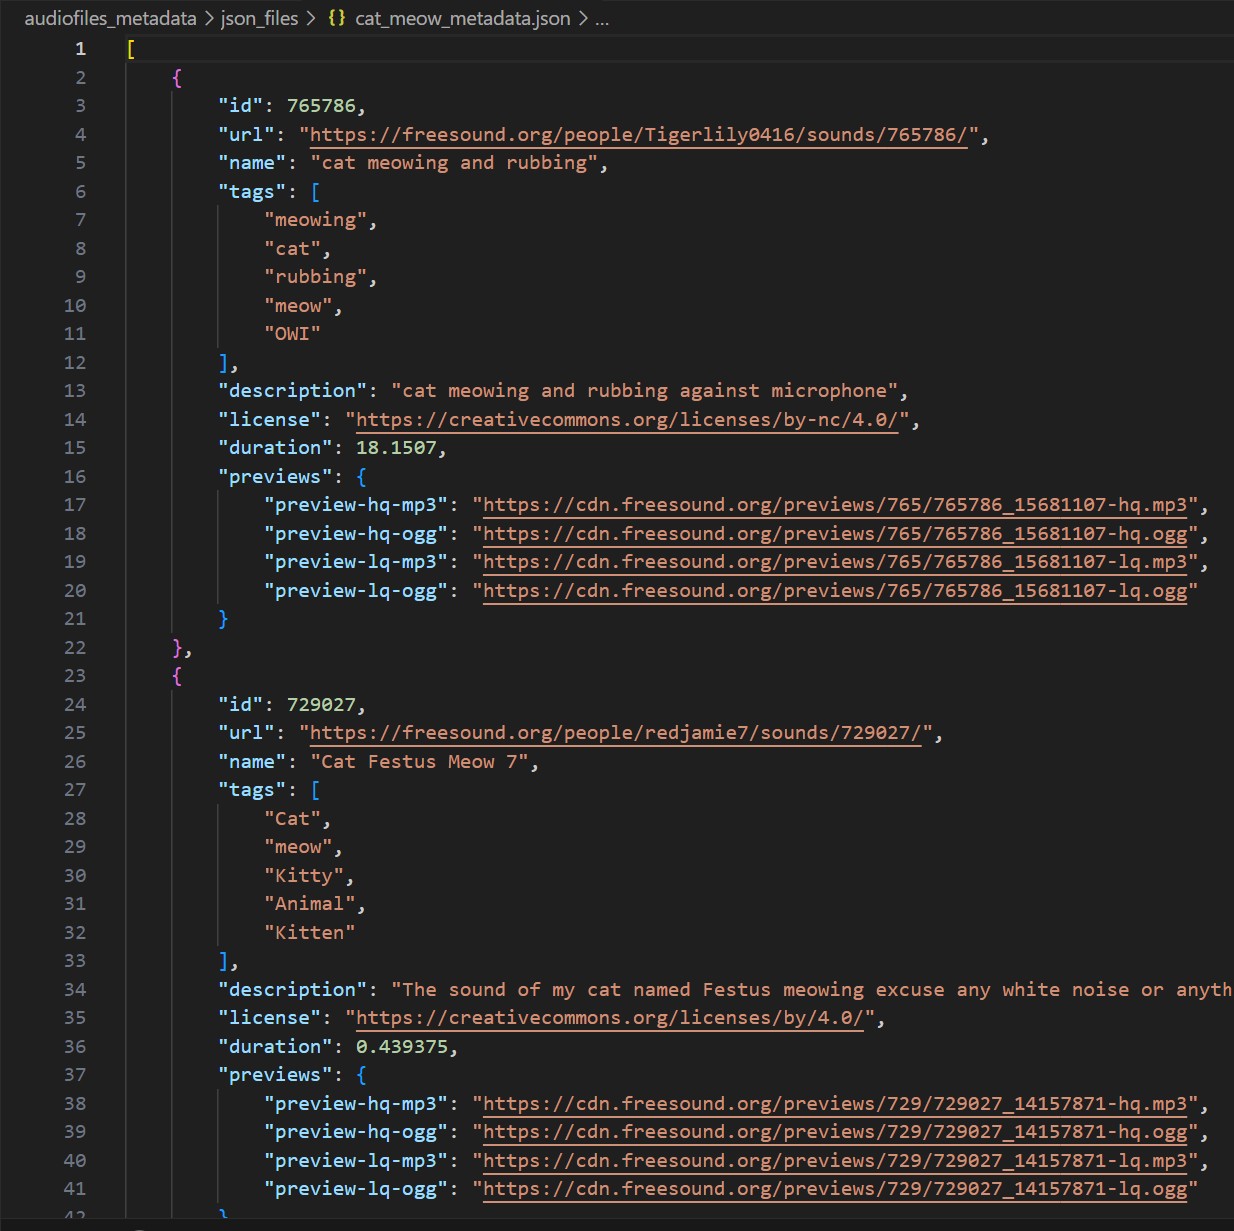Click the "tags" key on line 6
The image size is (1234, 1231).
click(252, 192)
